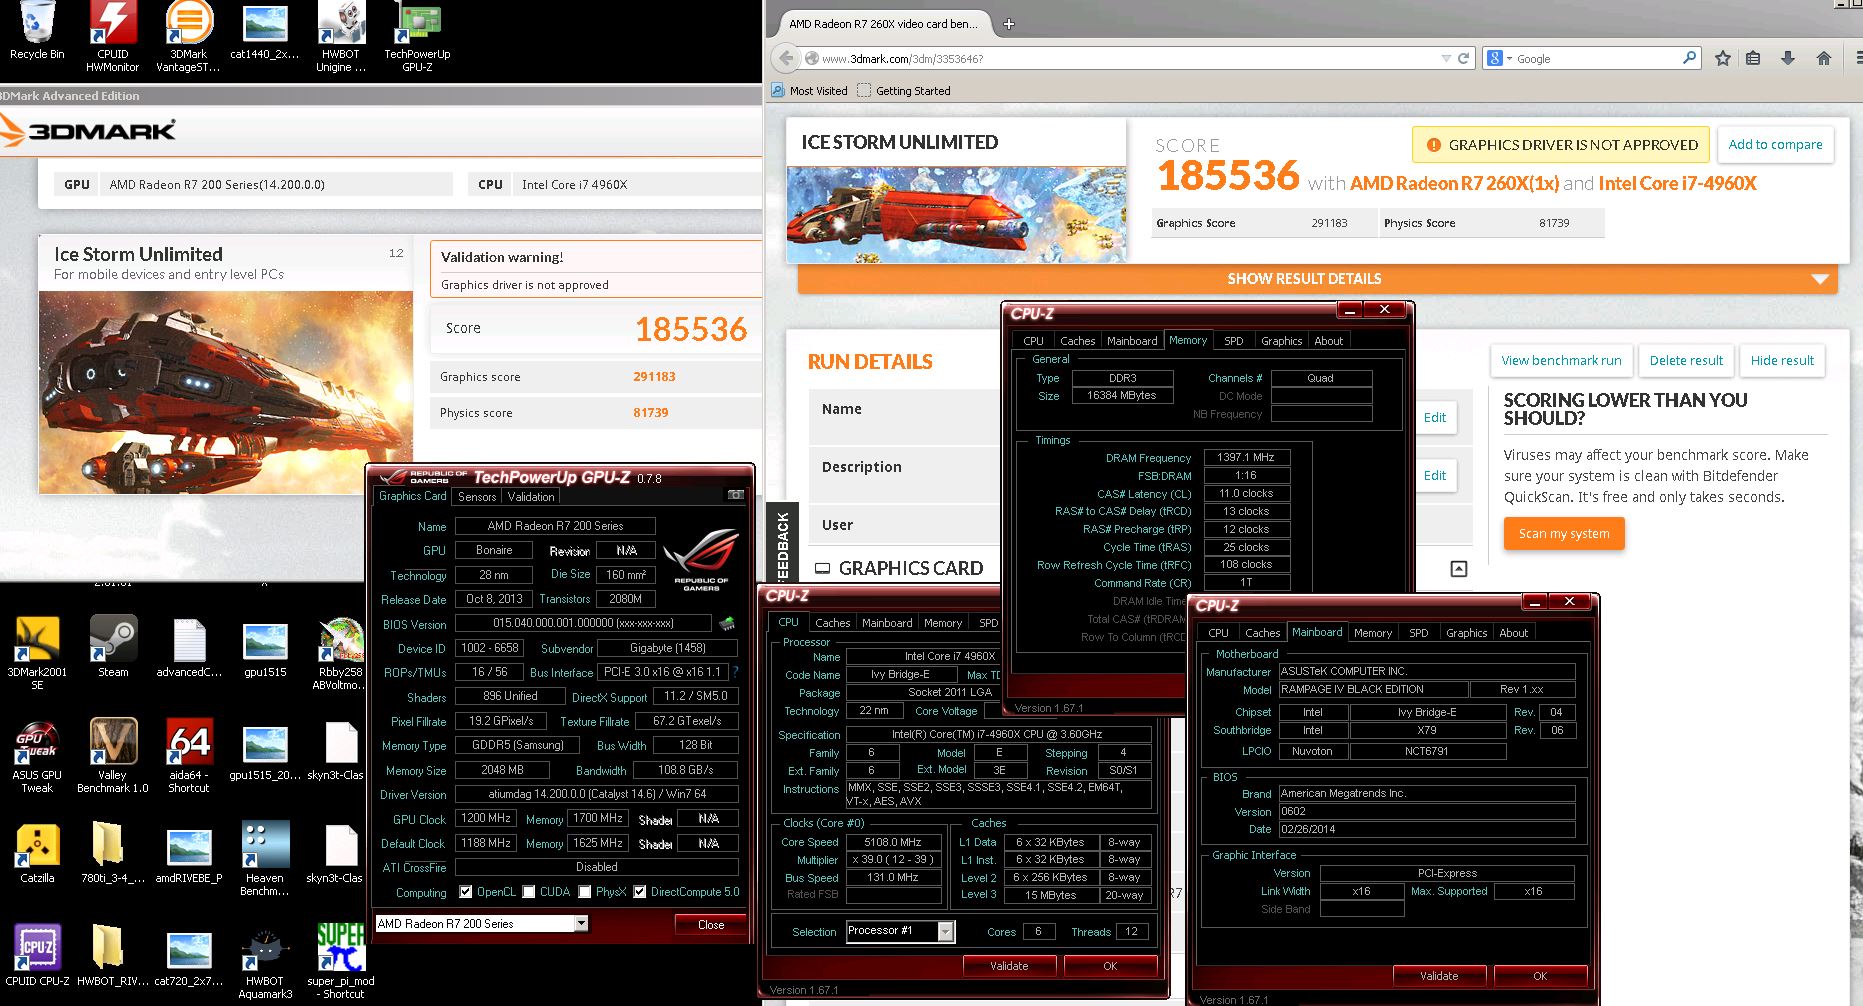This screenshot has height=1006, width=1863.
Task: Open HWBOT Unigine desktop icon
Action: pos(341,36)
